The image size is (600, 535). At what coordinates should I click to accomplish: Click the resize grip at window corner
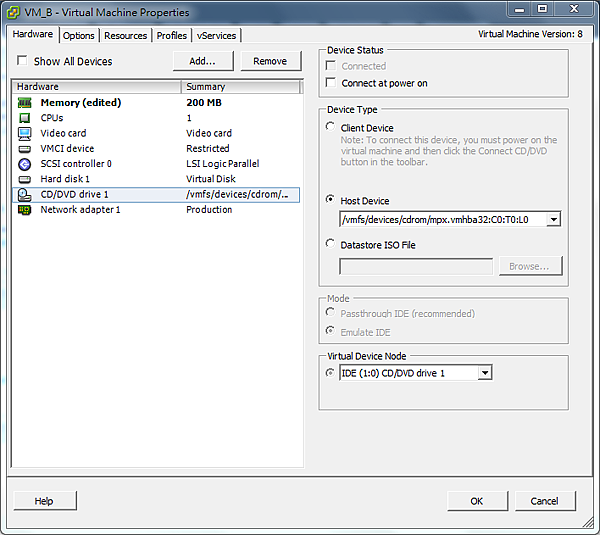tap(588, 522)
